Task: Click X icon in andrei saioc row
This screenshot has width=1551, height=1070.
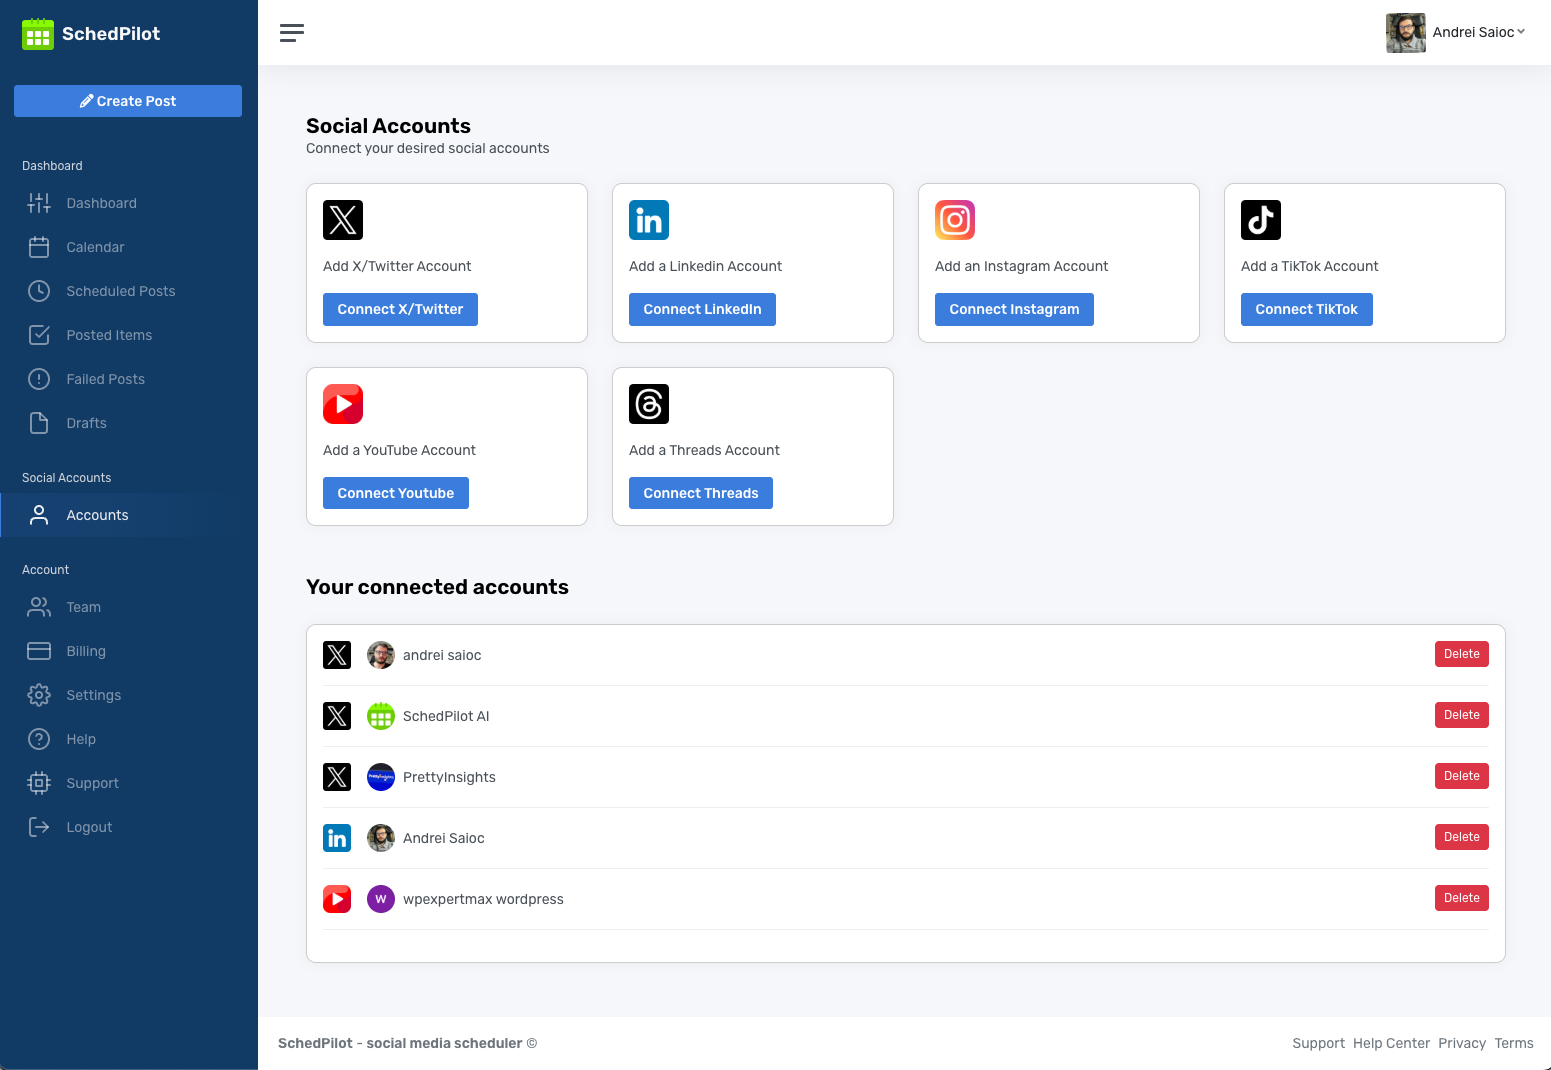Action: [x=337, y=655]
